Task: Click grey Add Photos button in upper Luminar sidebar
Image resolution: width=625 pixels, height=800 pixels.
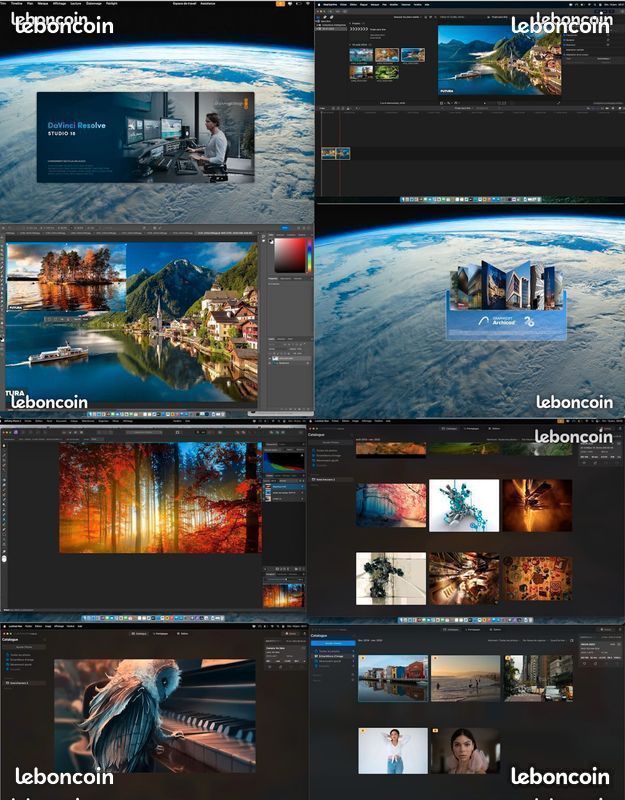Action: [331, 442]
